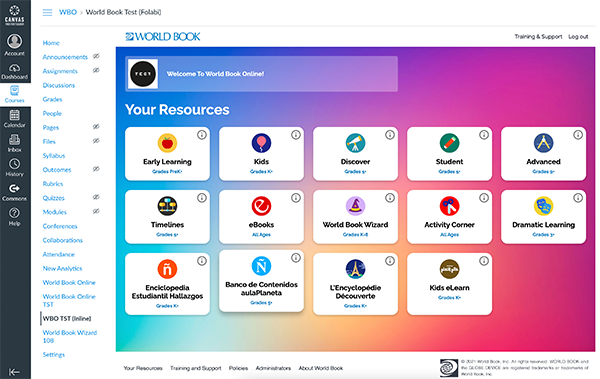Viewport: 600px width, 379px height.
Task: Open Your Resources footer link
Action: click(143, 368)
